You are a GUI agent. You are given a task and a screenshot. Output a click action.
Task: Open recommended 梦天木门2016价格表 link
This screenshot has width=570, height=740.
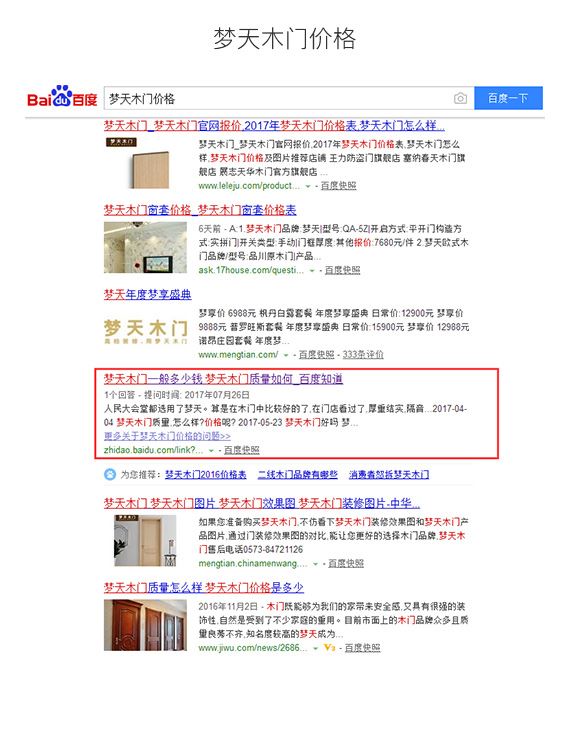click(x=205, y=474)
